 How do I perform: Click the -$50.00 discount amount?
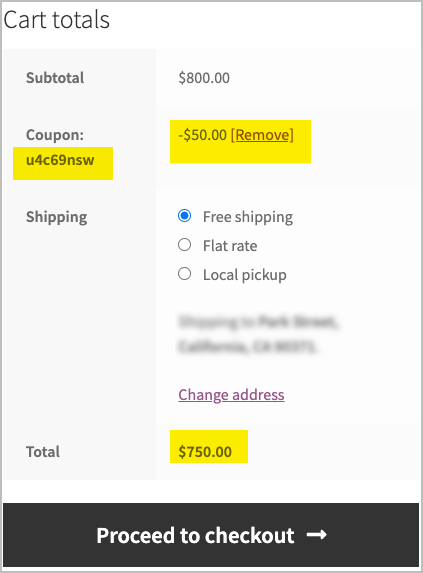tap(202, 135)
